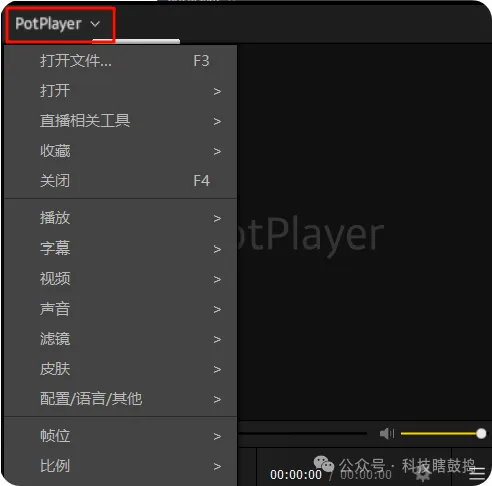Open the 声音 audio submenu
This screenshot has width=492, height=486.
point(121,309)
